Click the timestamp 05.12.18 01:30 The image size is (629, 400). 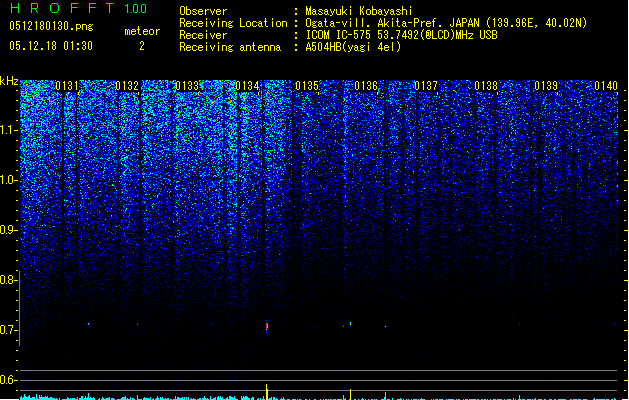pyautogui.click(x=51, y=46)
